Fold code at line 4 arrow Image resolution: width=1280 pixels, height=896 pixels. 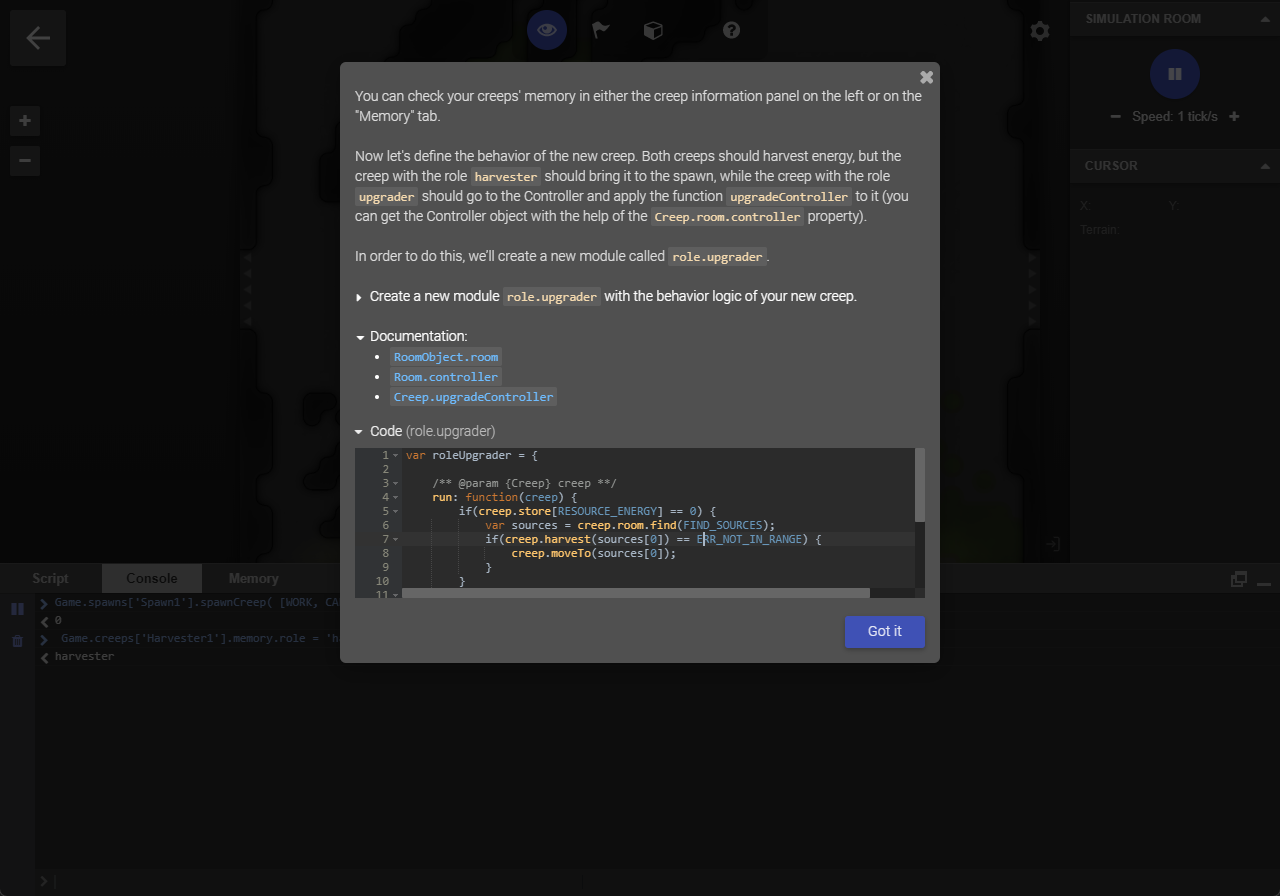coord(396,498)
